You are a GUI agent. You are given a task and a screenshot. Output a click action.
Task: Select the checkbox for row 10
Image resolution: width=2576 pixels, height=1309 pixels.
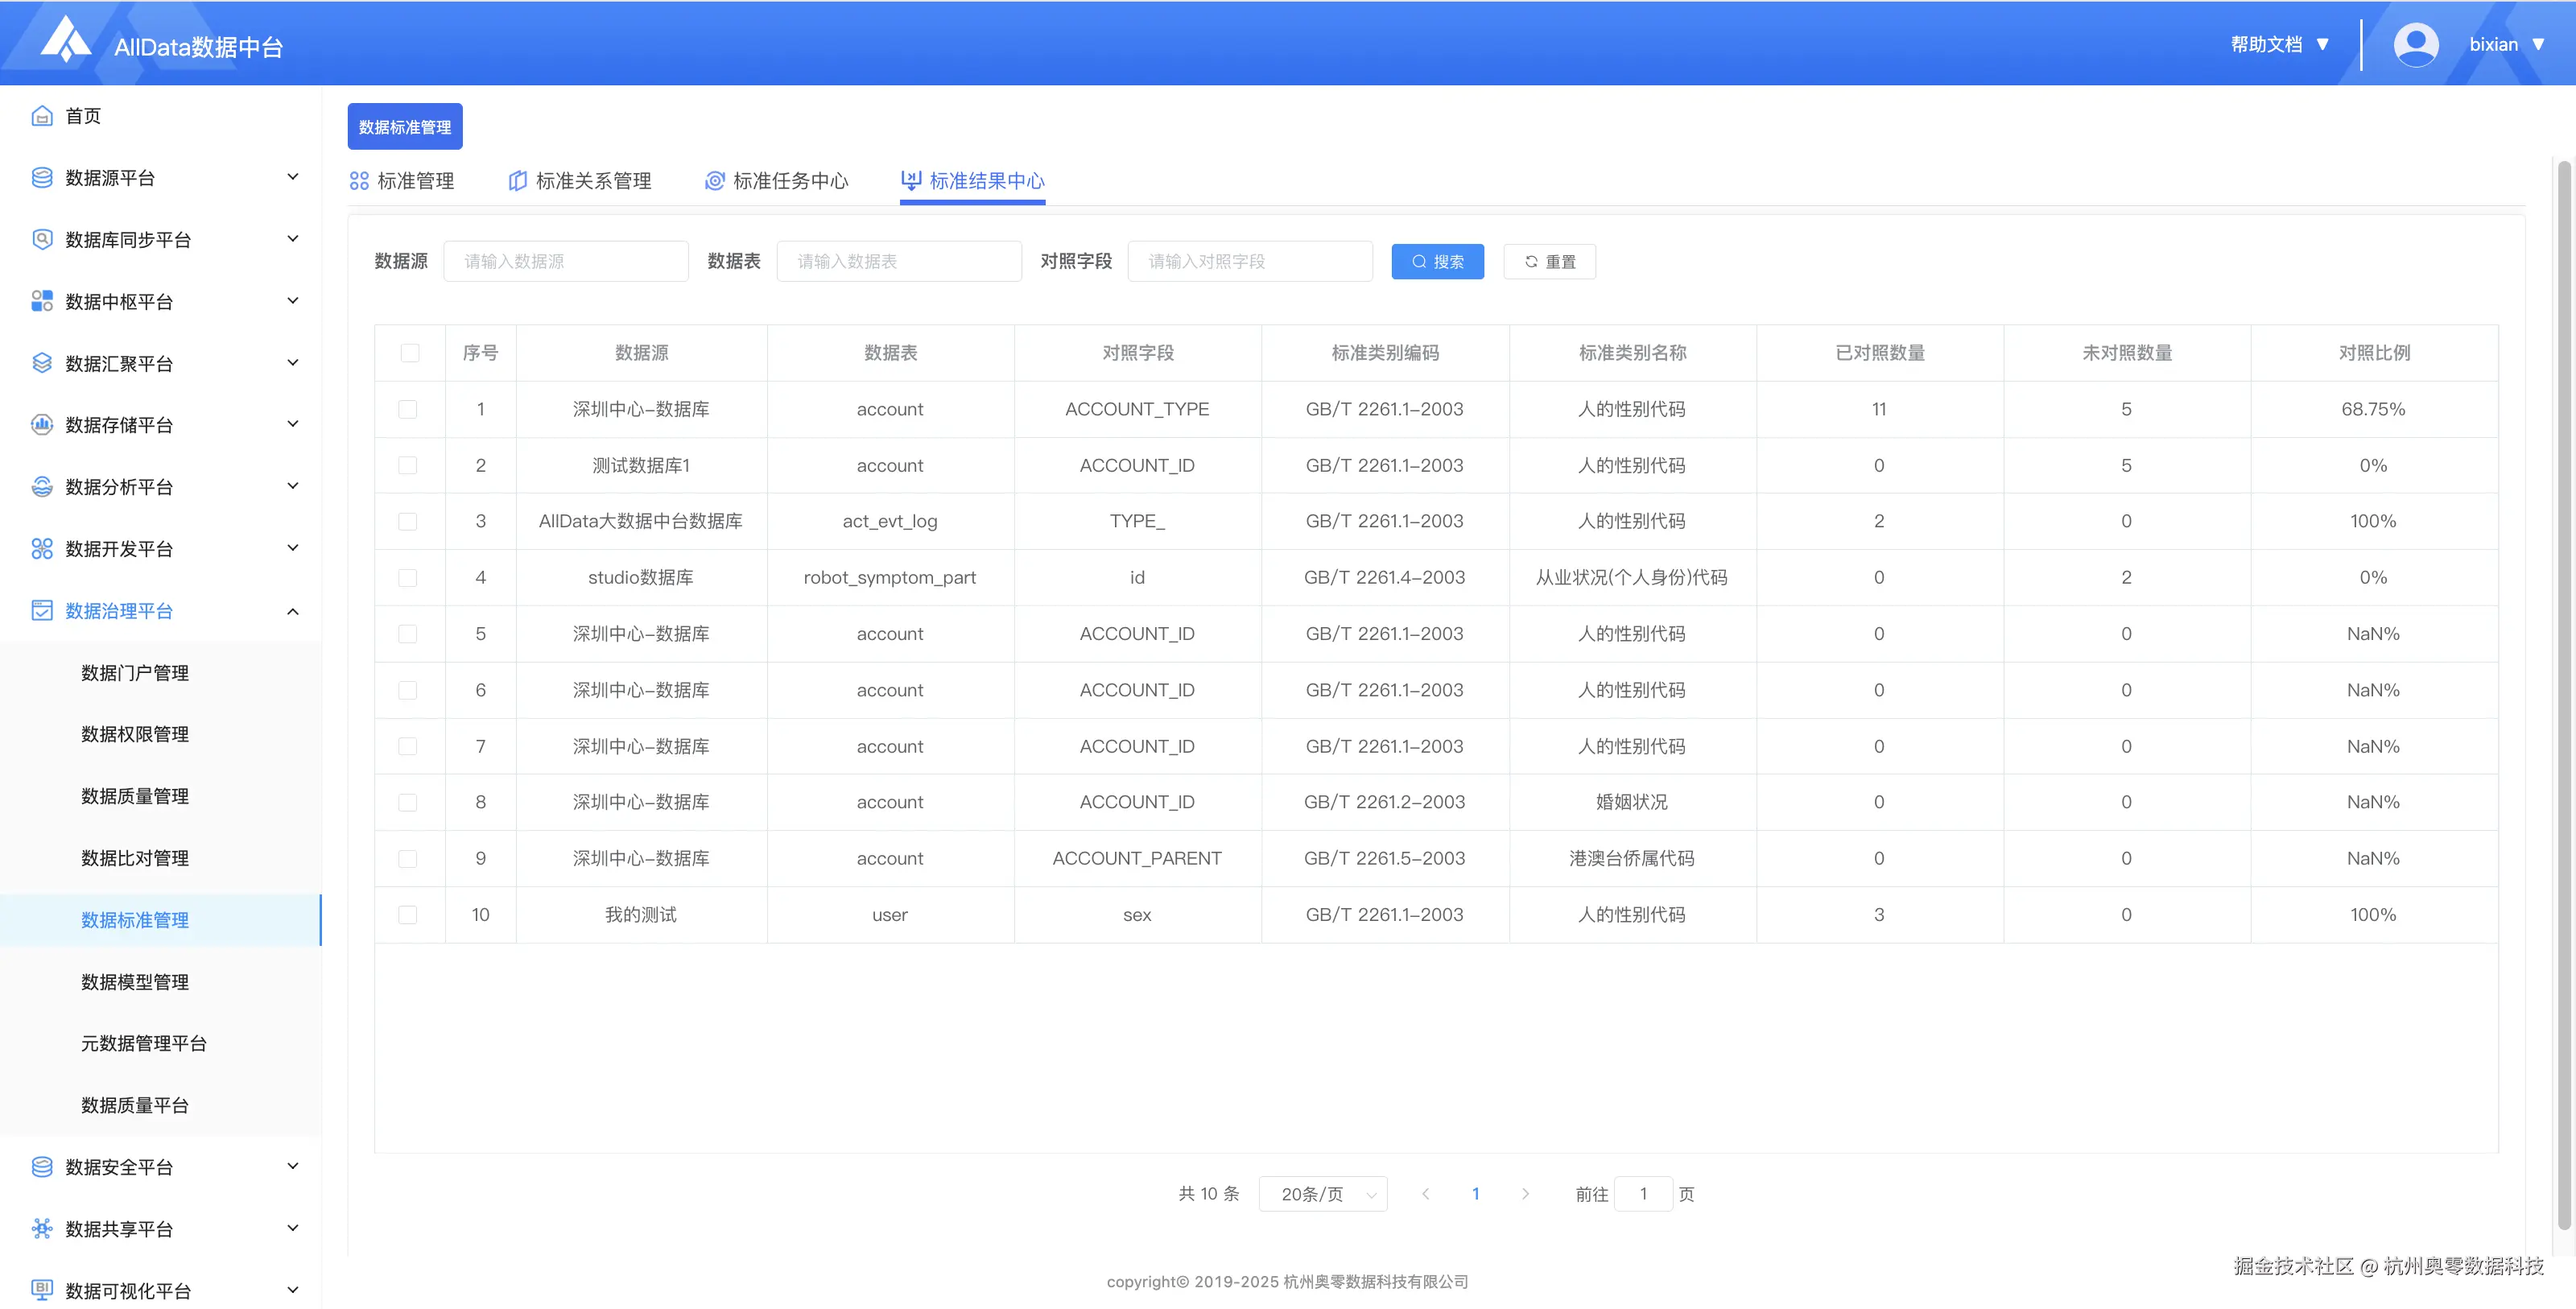tap(408, 915)
